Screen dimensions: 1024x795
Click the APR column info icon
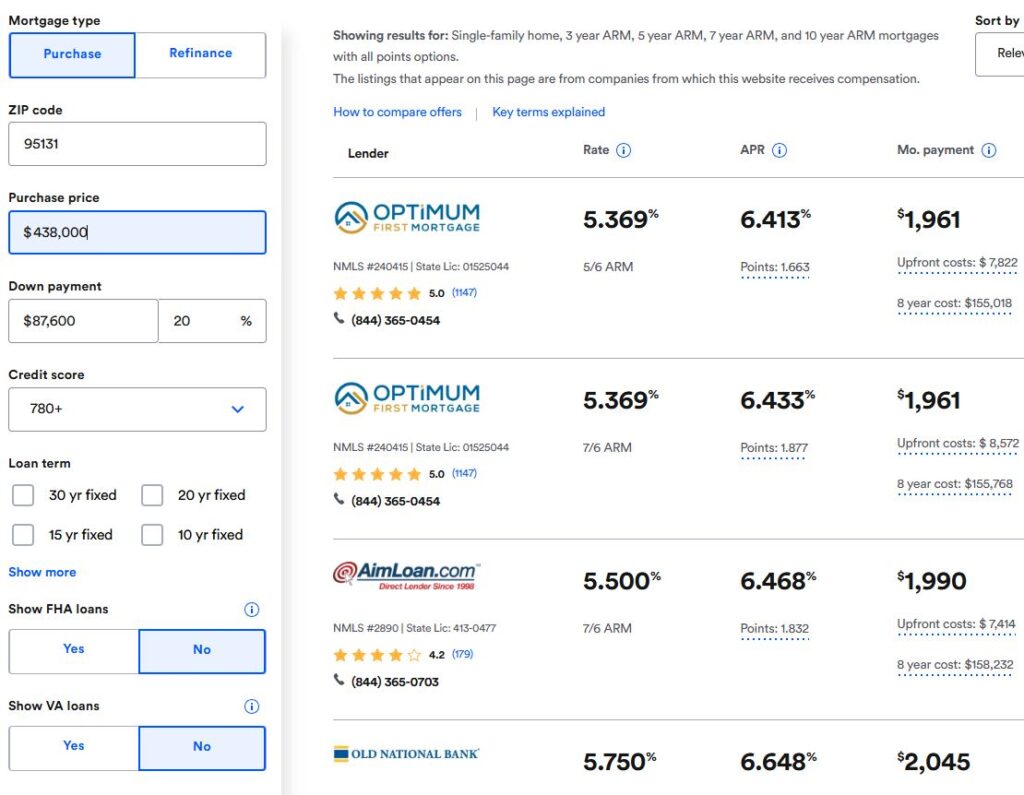pyautogui.click(x=779, y=151)
